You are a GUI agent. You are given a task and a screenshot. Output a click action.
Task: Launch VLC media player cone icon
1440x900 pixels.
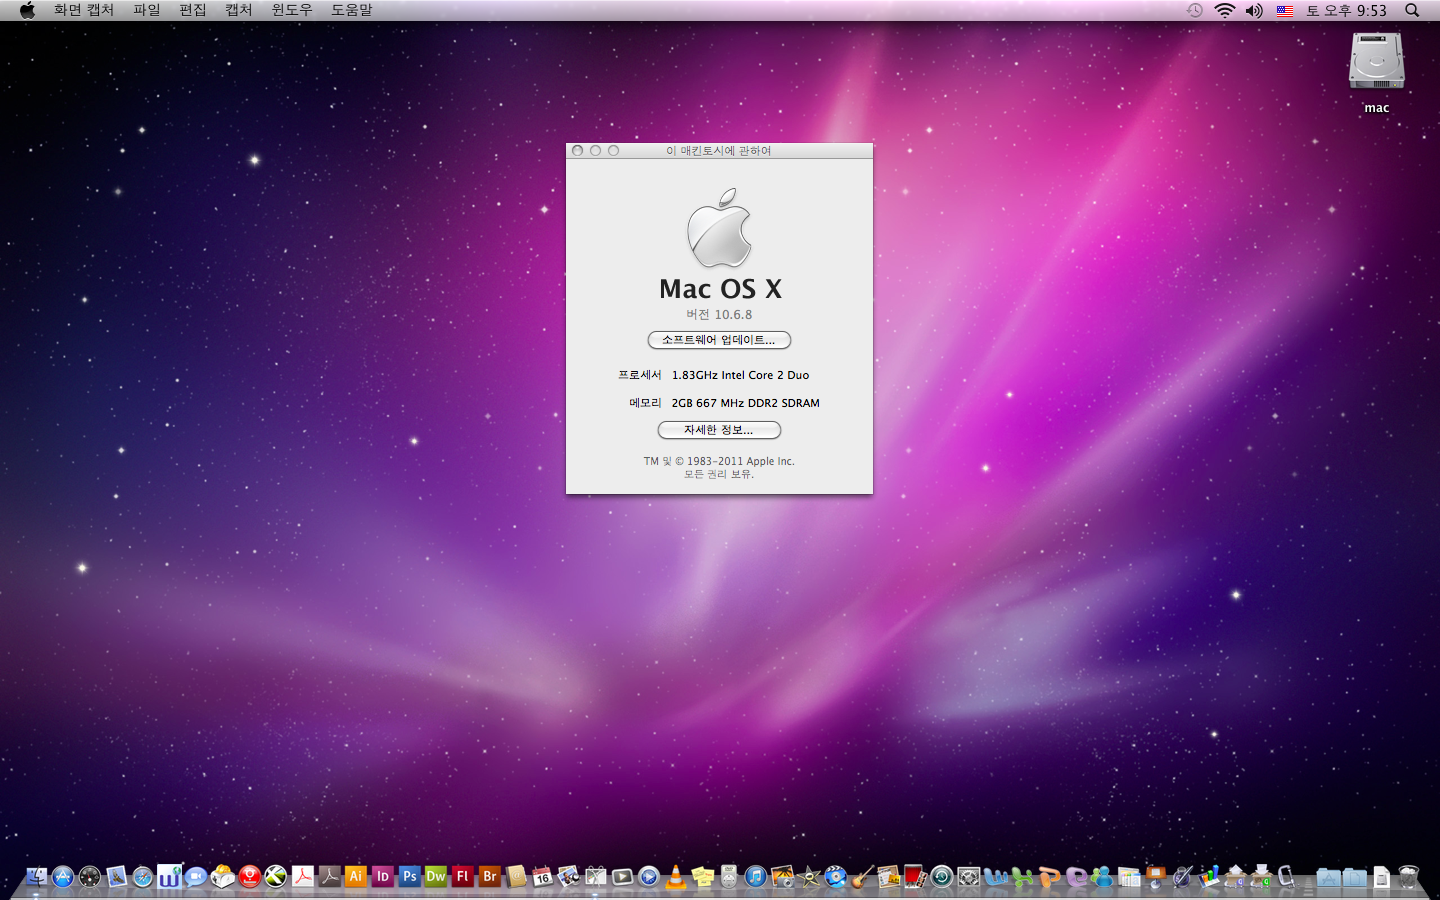pos(676,877)
